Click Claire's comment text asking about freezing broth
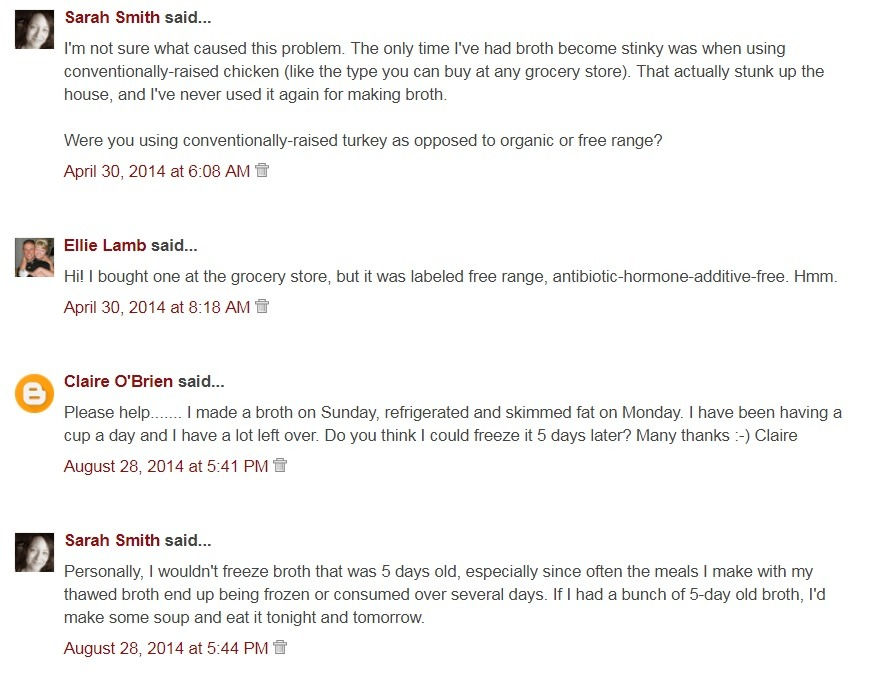878x676 pixels. 452,424
